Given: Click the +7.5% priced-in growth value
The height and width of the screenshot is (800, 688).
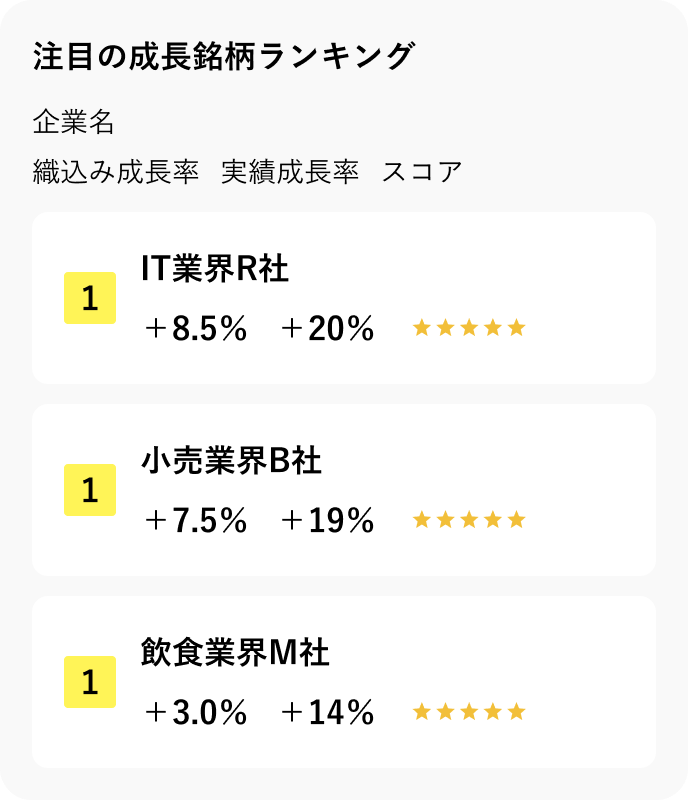Looking at the screenshot, I should 195,520.
